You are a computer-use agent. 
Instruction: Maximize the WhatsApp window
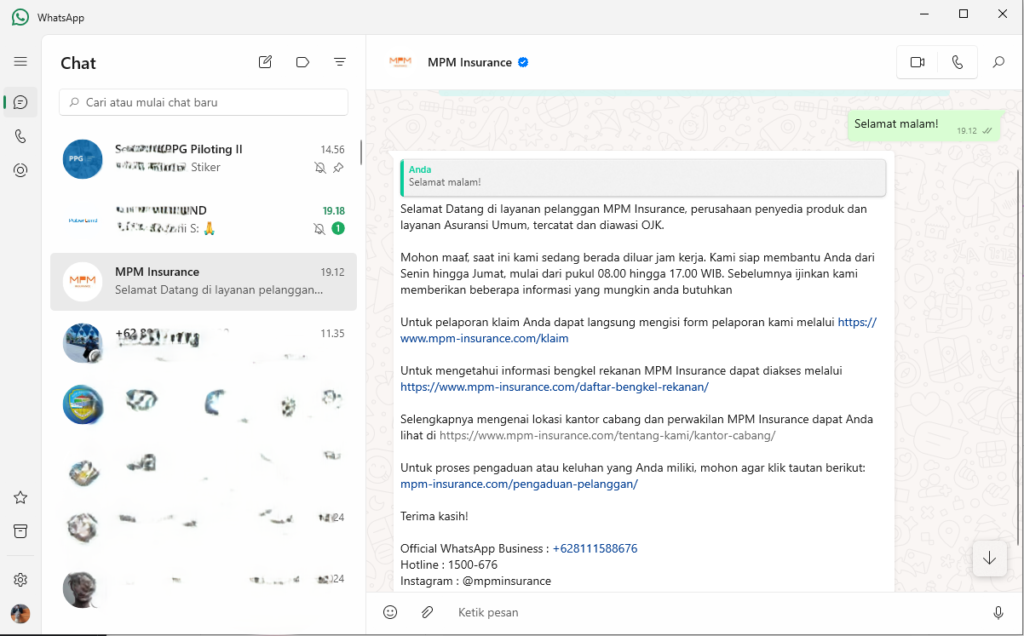click(963, 14)
